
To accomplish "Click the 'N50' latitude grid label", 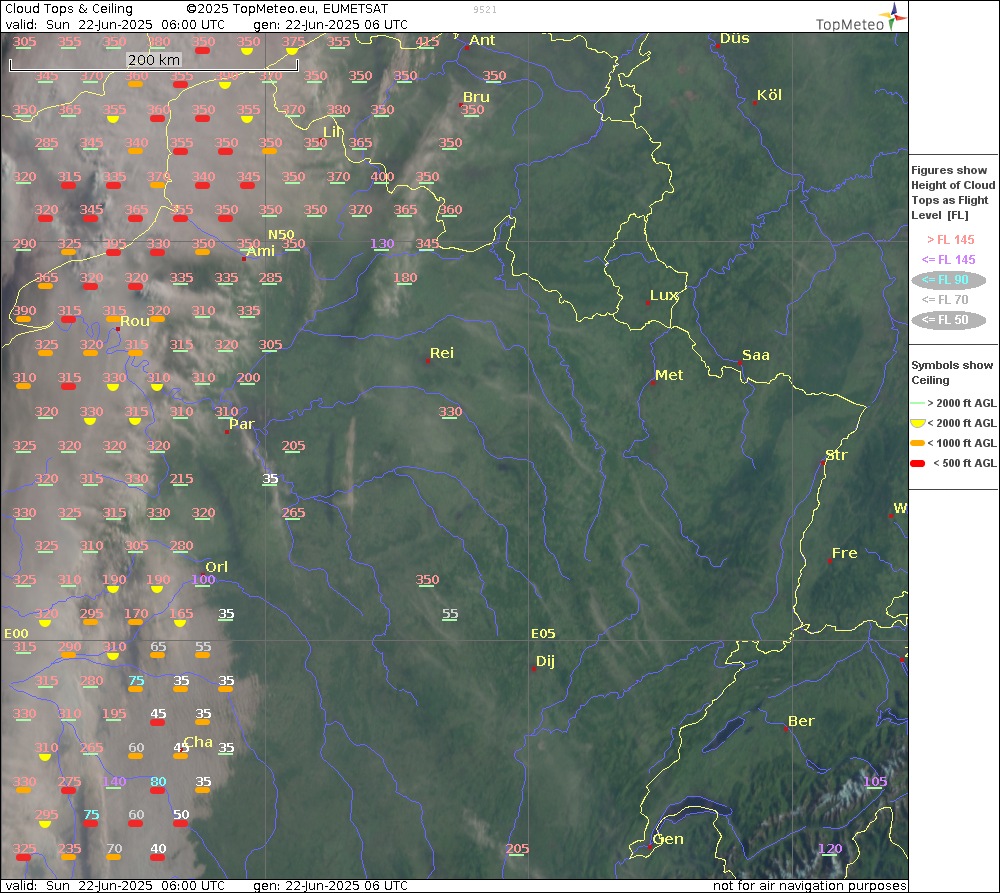I will pyautogui.click(x=281, y=235).
